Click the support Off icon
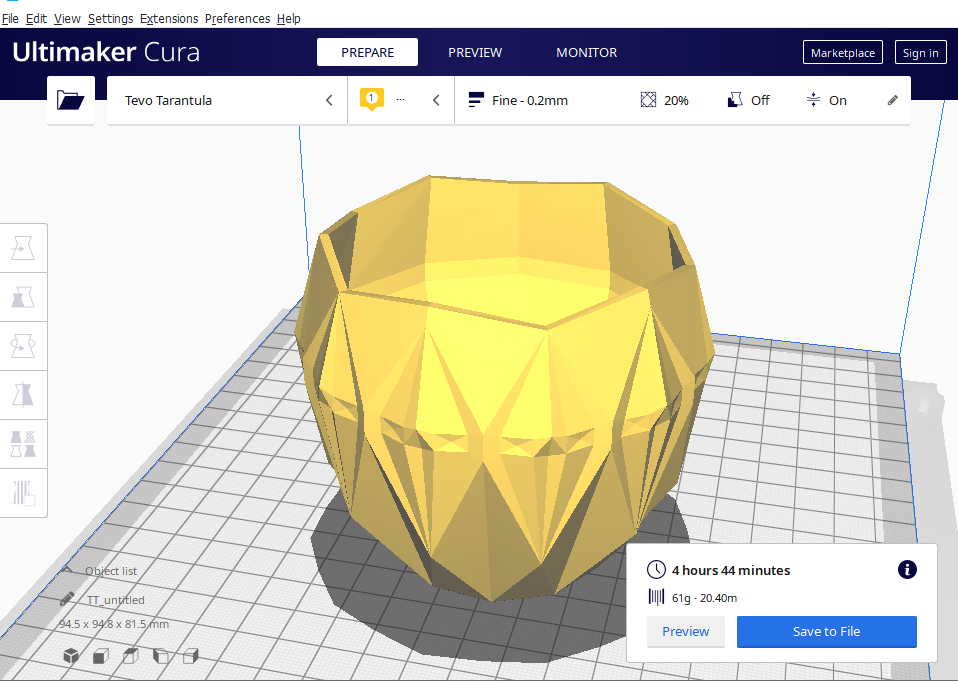The width and height of the screenshot is (958, 681). [x=735, y=100]
